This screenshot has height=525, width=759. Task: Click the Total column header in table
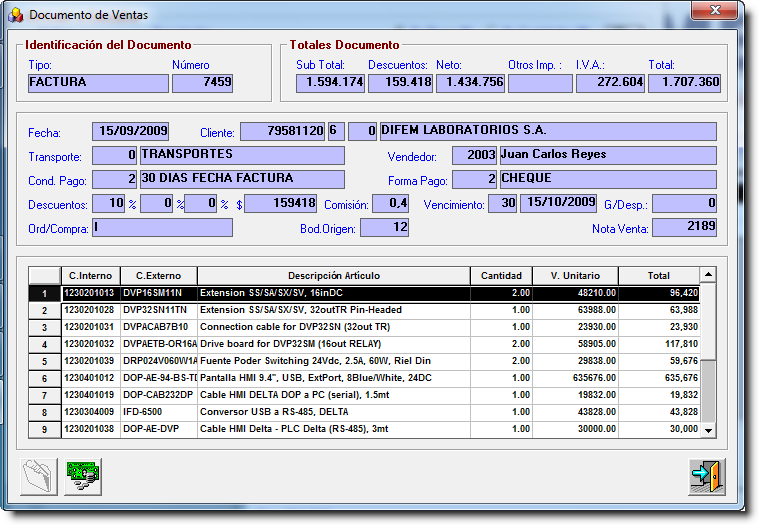659,276
